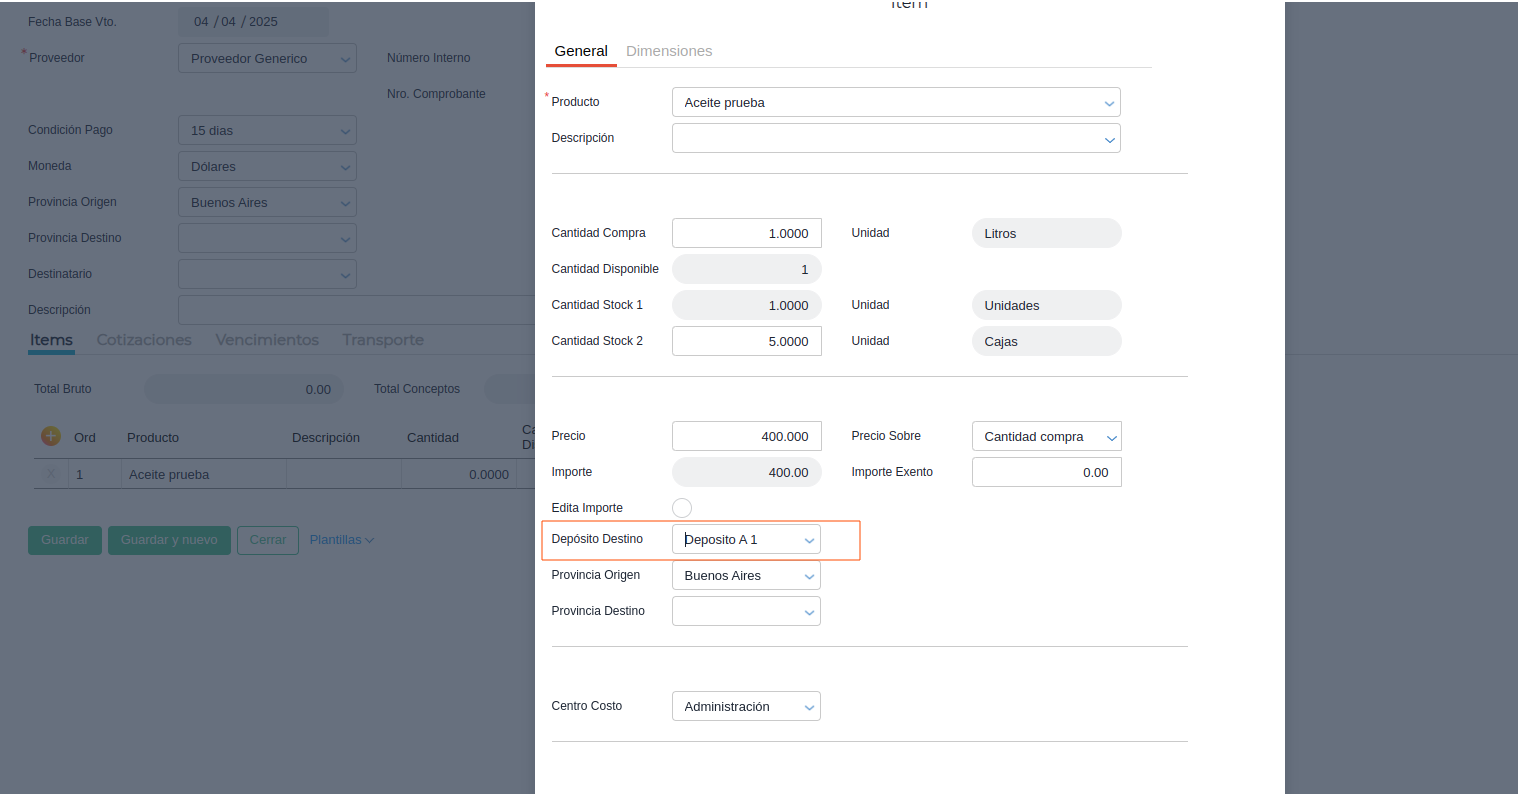The image size is (1518, 794).
Task: Open the Producto dropdown showing Aceite prueba
Action: (895, 103)
